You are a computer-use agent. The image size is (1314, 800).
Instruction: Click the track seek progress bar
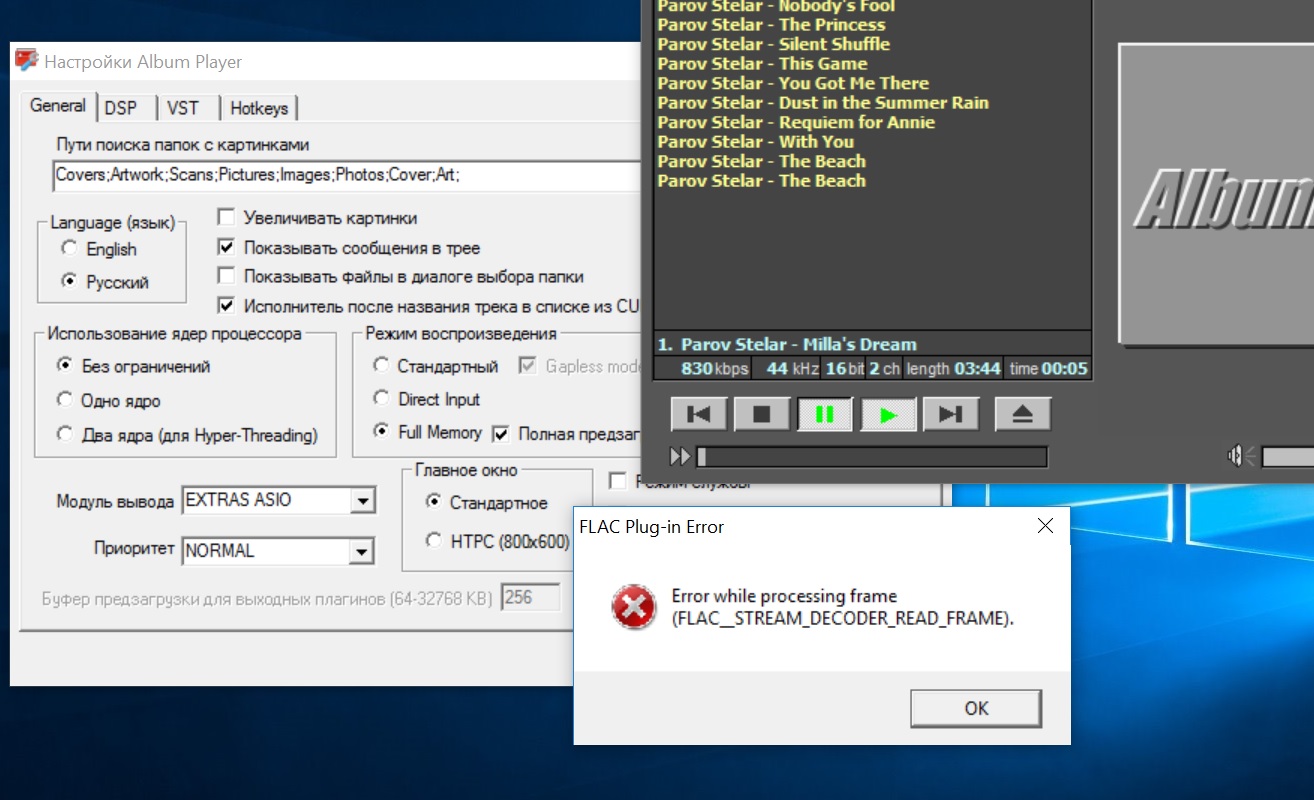pyautogui.click(x=871, y=457)
